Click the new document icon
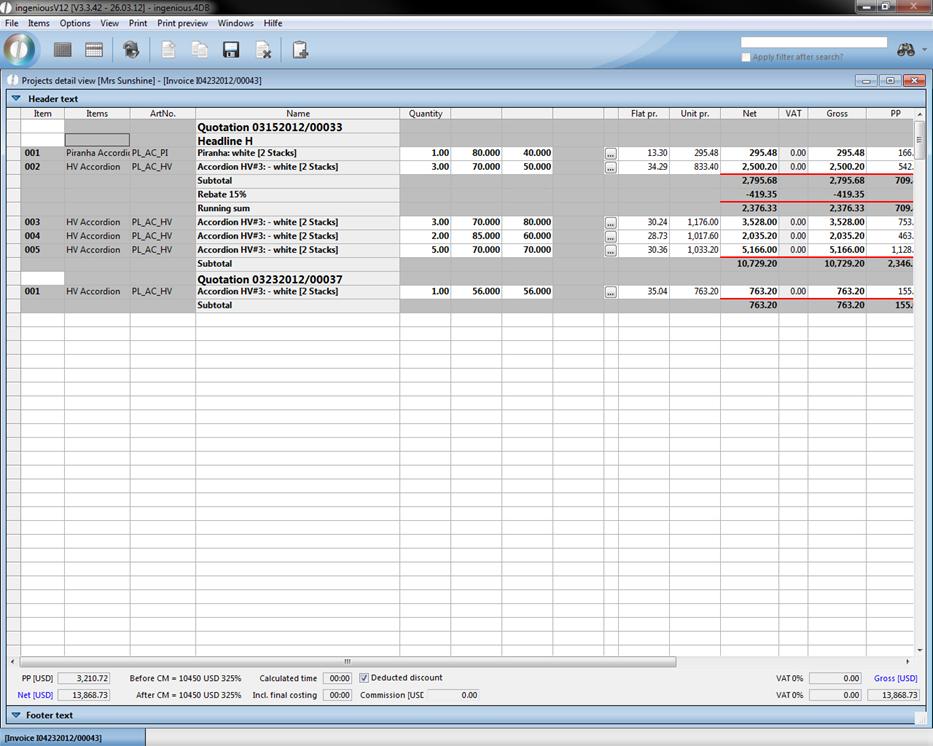 pyautogui.click(x=168, y=50)
